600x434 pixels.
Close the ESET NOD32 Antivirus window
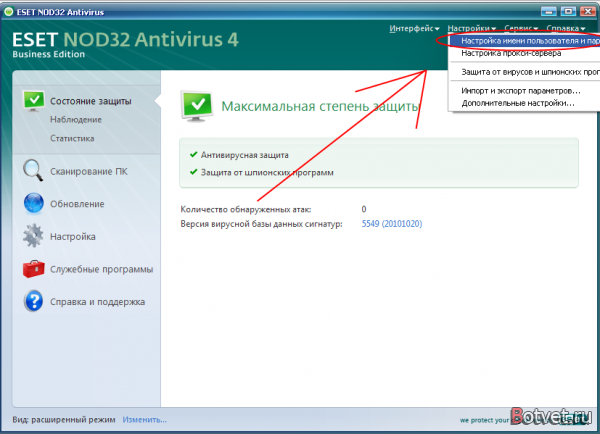click(588, 11)
